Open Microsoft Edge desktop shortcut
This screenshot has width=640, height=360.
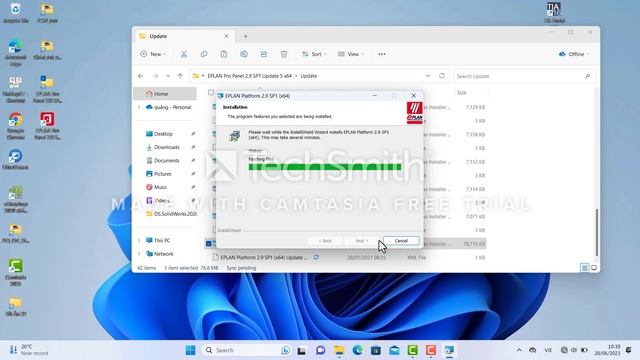[16, 52]
